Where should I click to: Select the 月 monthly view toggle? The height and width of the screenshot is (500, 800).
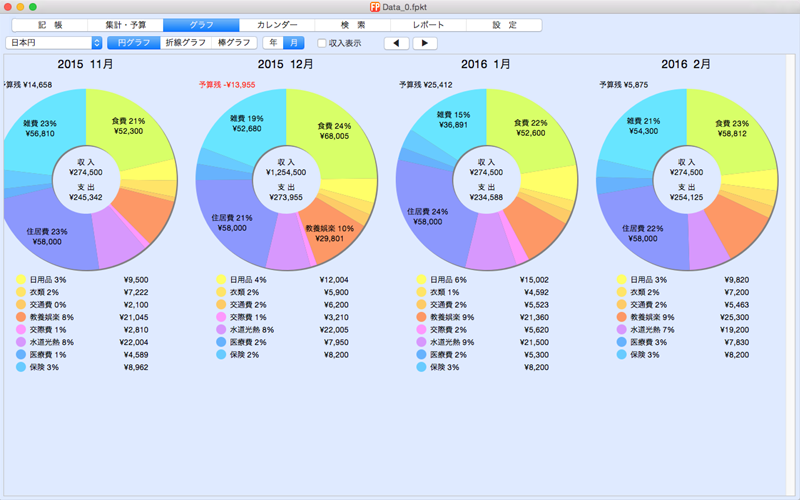point(293,43)
